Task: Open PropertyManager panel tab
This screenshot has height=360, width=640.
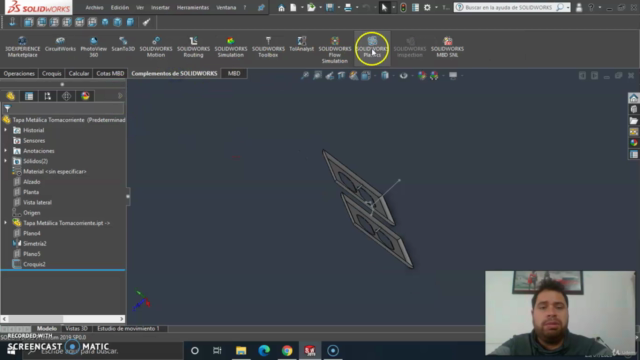Action: point(29,96)
